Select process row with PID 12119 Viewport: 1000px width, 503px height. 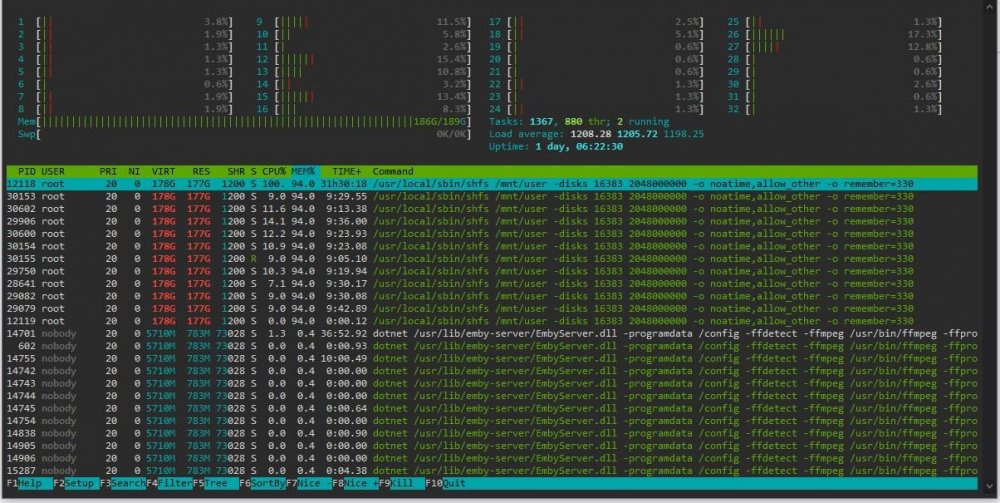click(491, 321)
